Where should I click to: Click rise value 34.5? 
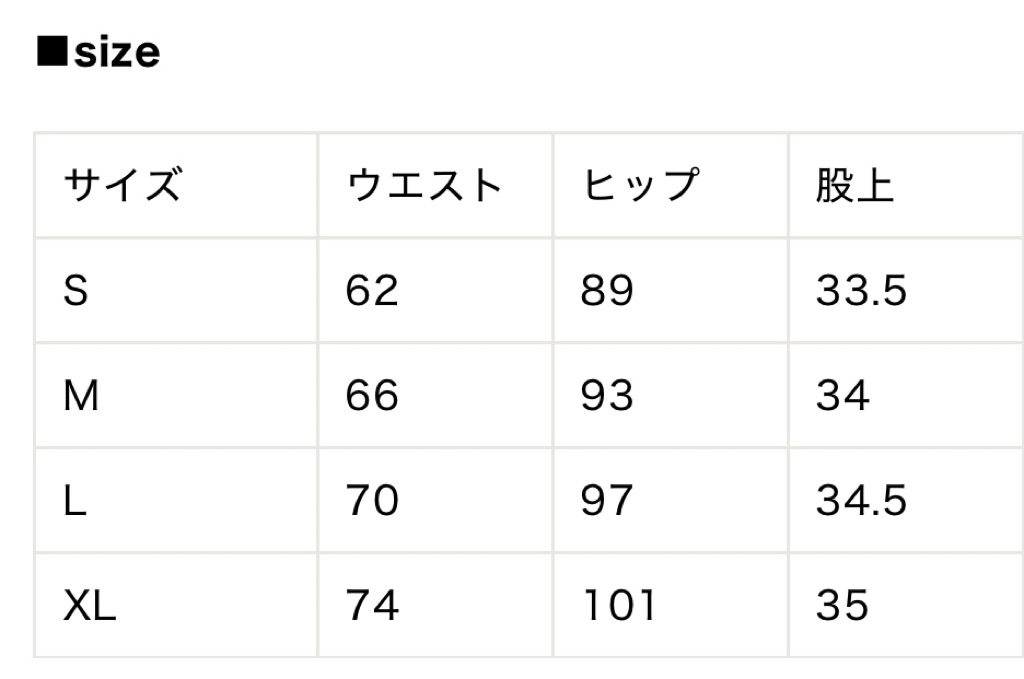pyautogui.click(x=861, y=501)
